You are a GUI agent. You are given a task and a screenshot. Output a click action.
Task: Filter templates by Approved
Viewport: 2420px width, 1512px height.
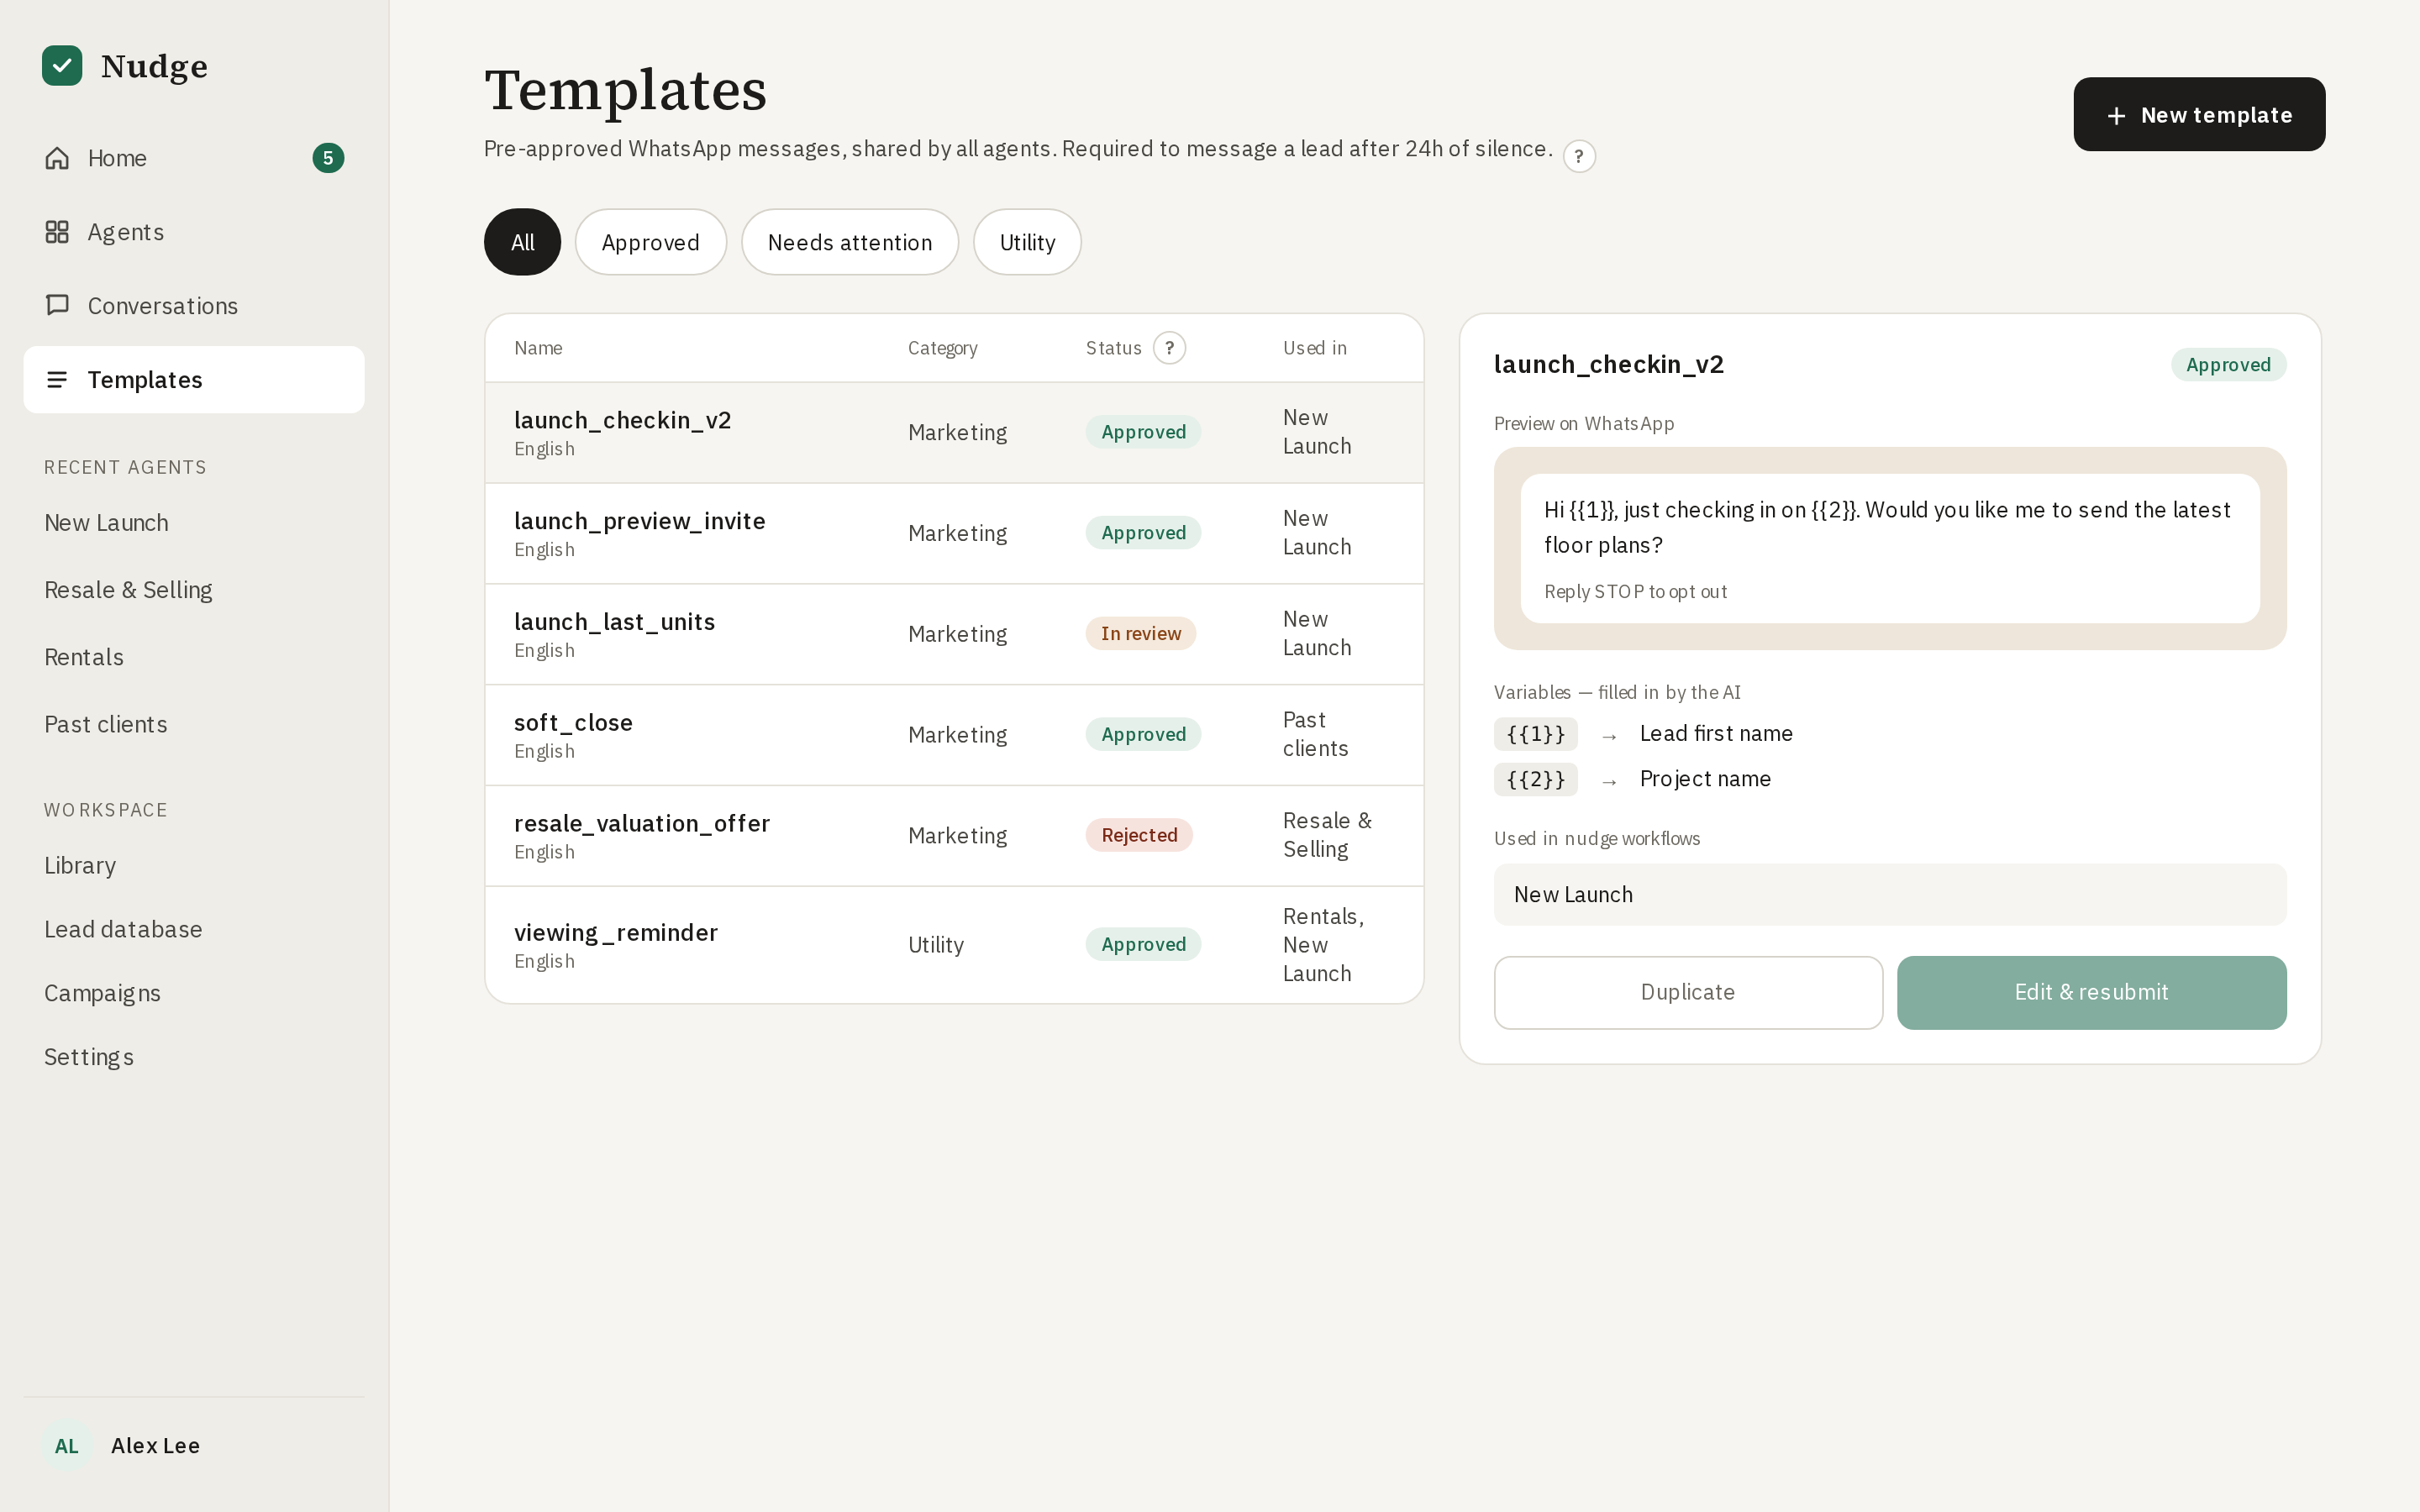point(650,242)
